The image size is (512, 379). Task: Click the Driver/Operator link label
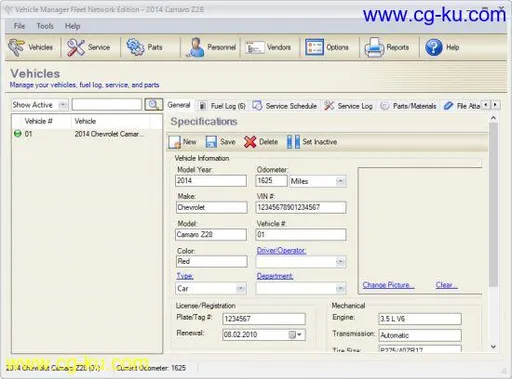(281, 251)
